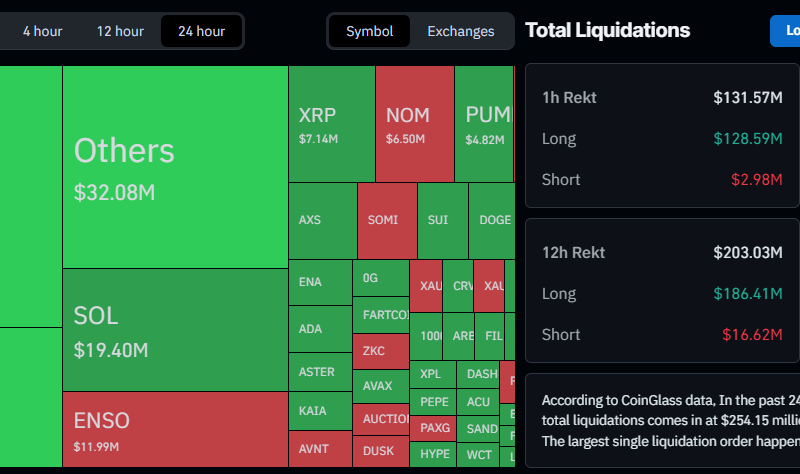
Task: Click the red ENSO tile
Action: 175,429
